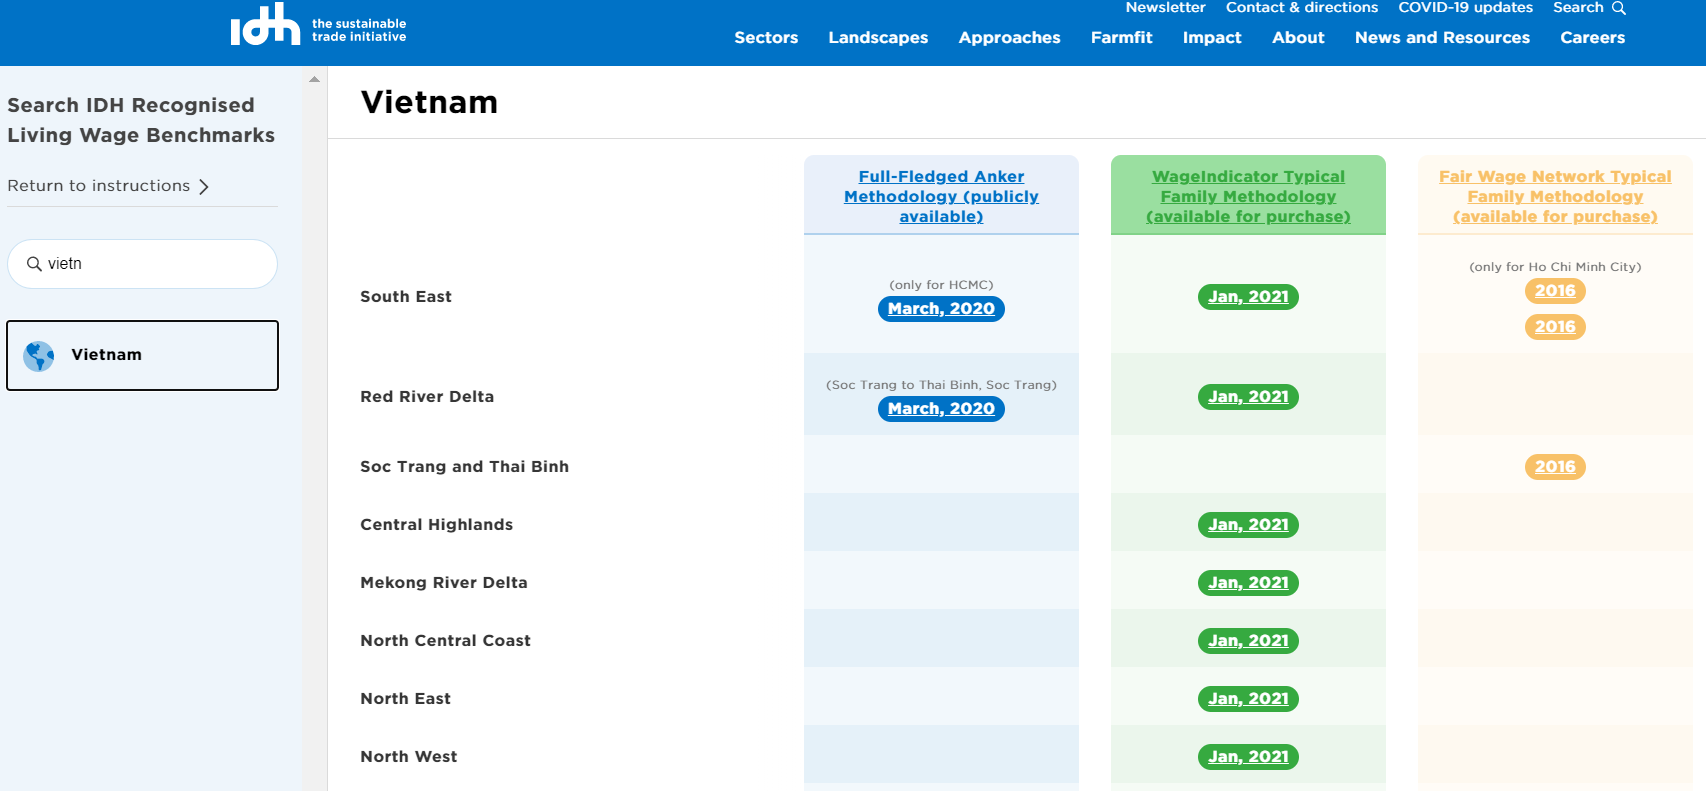Click 'Soc Trang to Thai Binh' note
This screenshot has width=1706, height=791.
[x=941, y=385]
